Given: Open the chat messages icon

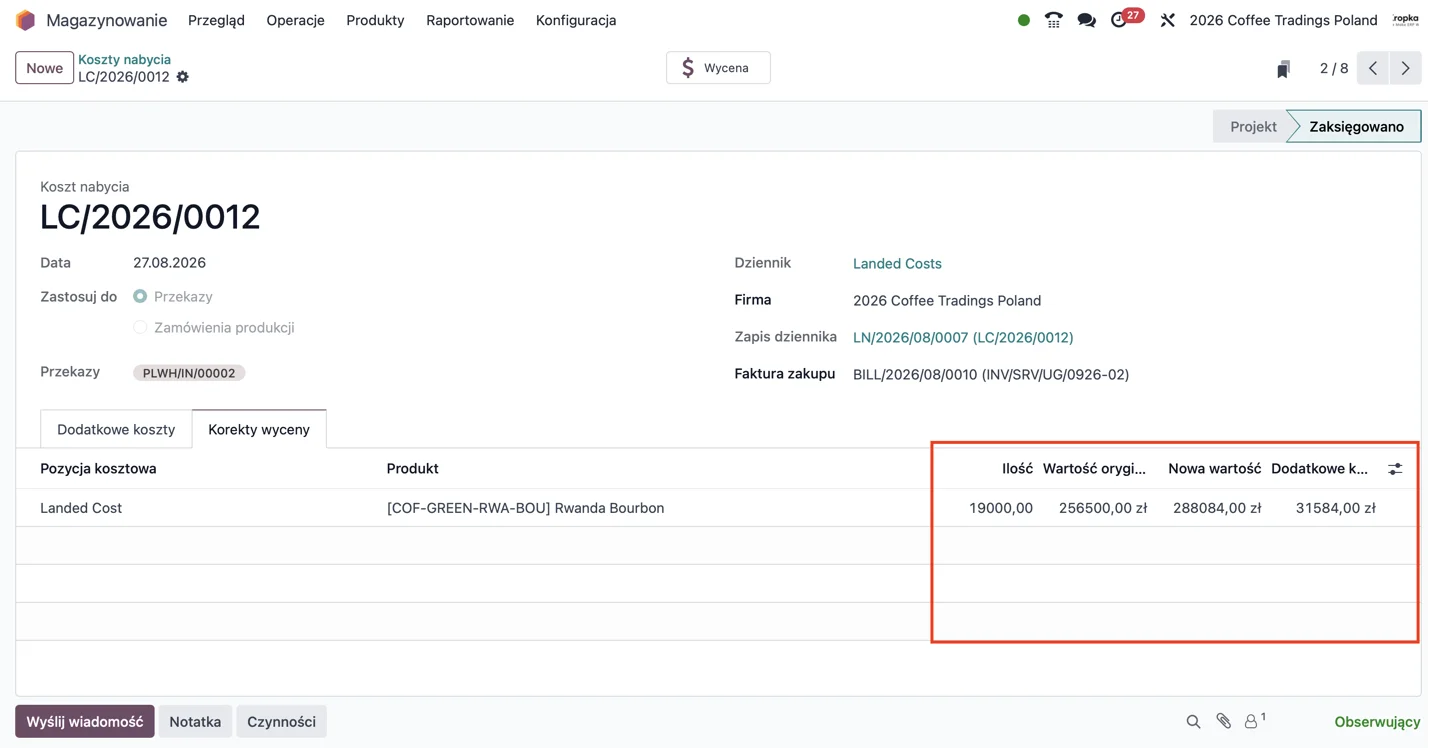Looking at the screenshot, I should point(1086,20).
